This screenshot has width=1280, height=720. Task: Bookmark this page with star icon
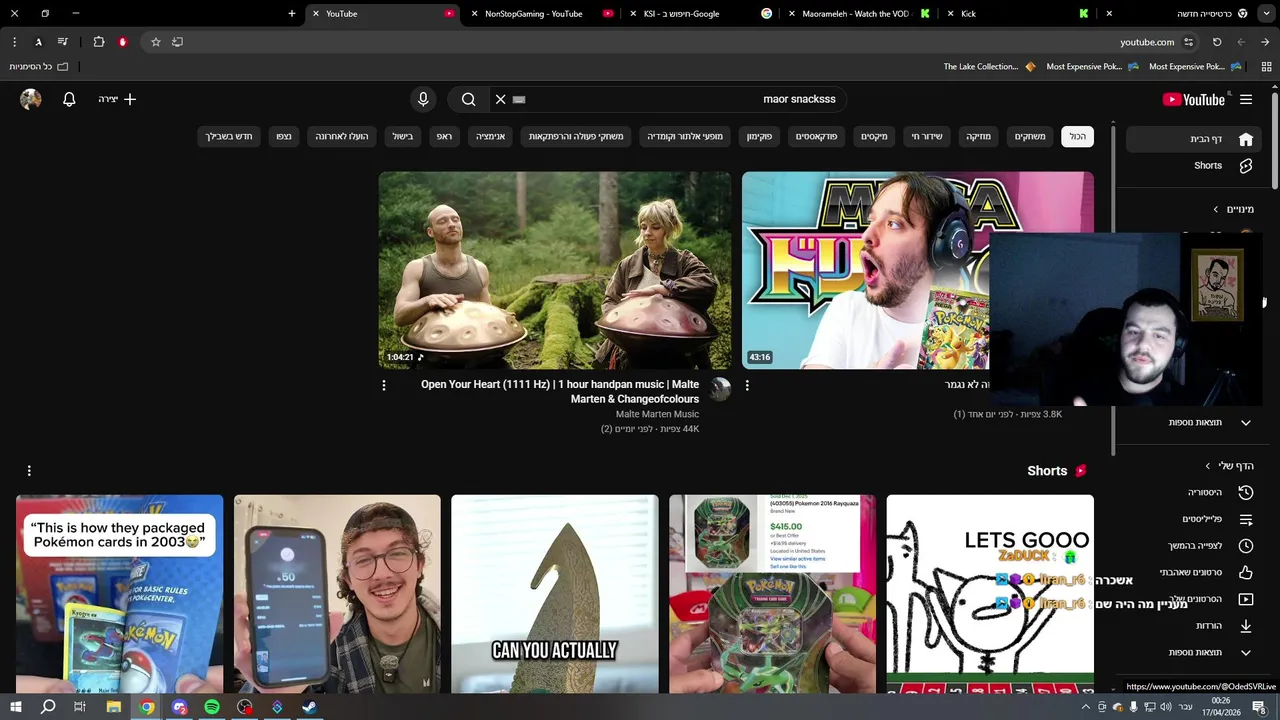(155, 42)
